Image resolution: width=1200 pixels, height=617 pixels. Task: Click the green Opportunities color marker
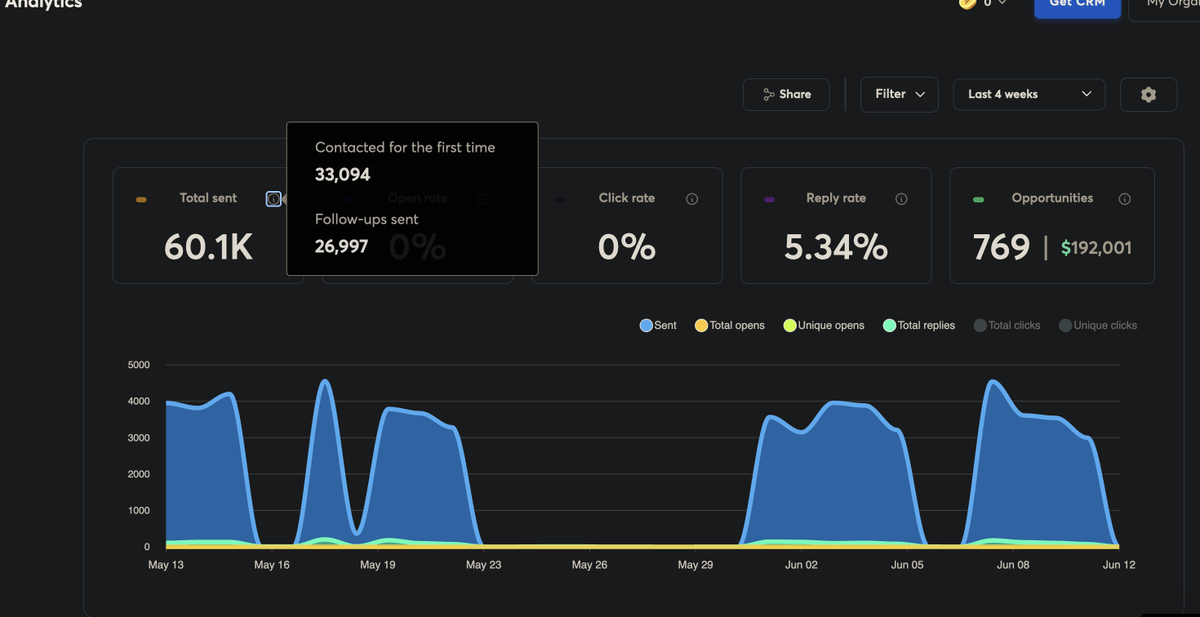click(x=979, y=200)
